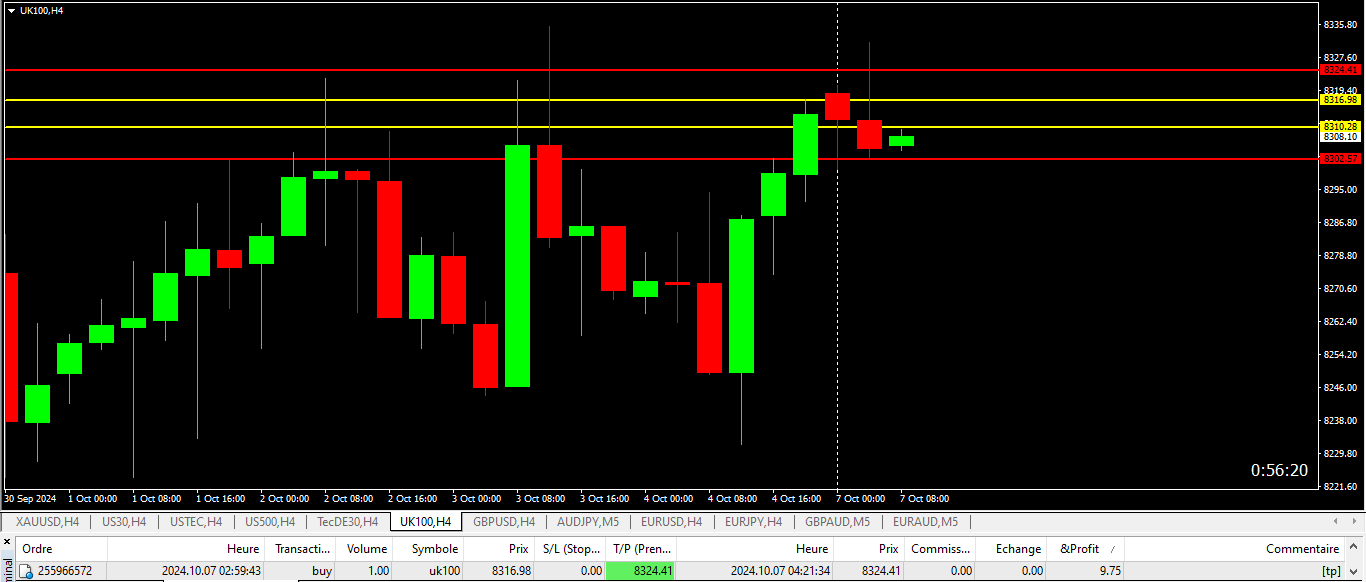Click open time 2024.10.07 02:59:43

[x=211, y=571]
